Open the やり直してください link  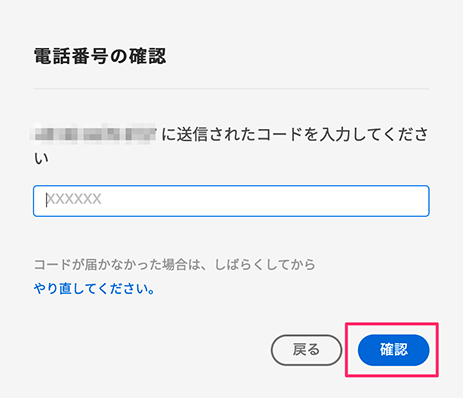click(x=94, y=288)
